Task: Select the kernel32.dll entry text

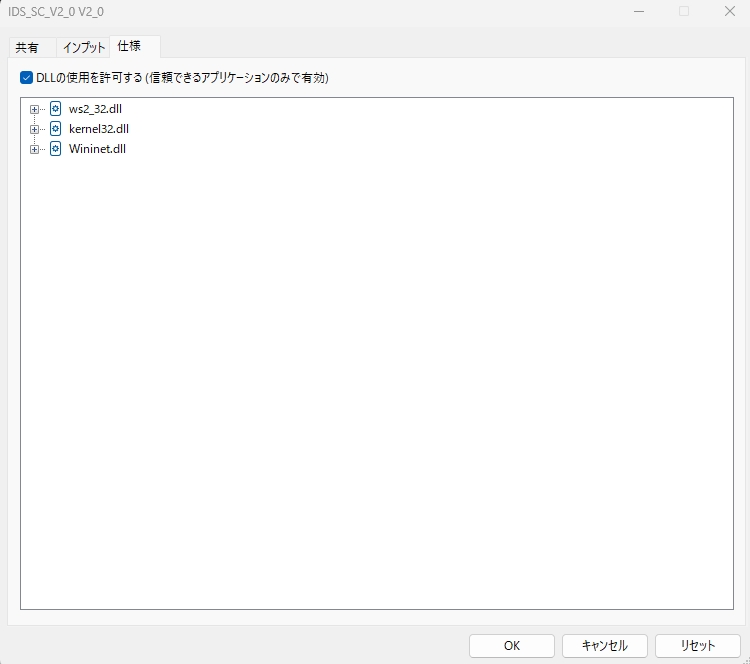Action: click(x=99, y=129)
